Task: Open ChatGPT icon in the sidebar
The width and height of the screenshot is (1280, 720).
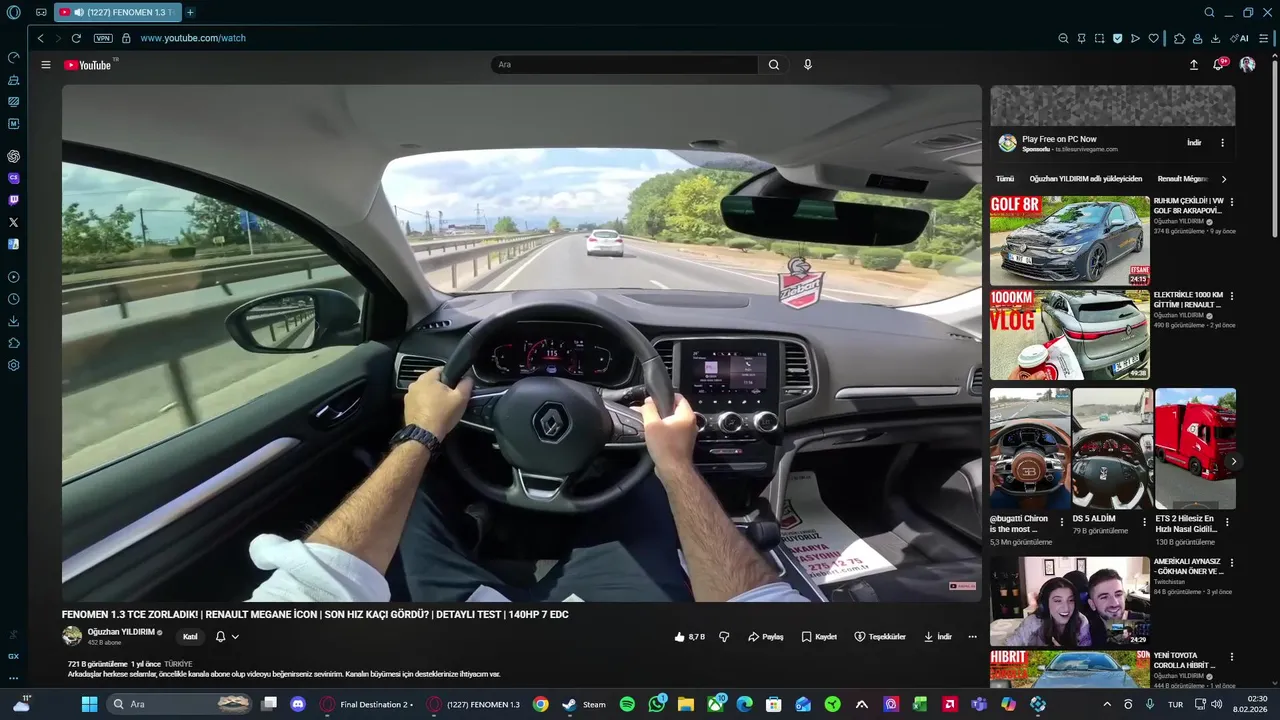Action: (x=13, y=156)
